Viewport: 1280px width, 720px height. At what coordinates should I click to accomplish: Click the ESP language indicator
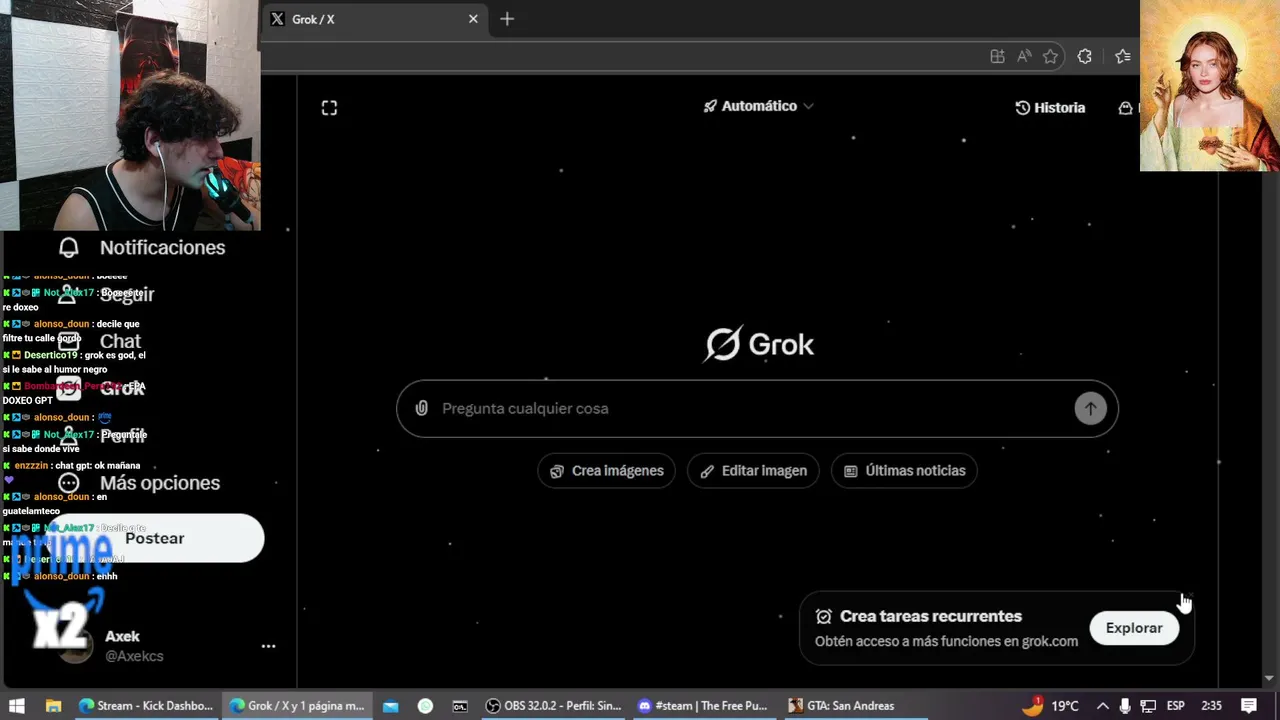point(1176,706)
